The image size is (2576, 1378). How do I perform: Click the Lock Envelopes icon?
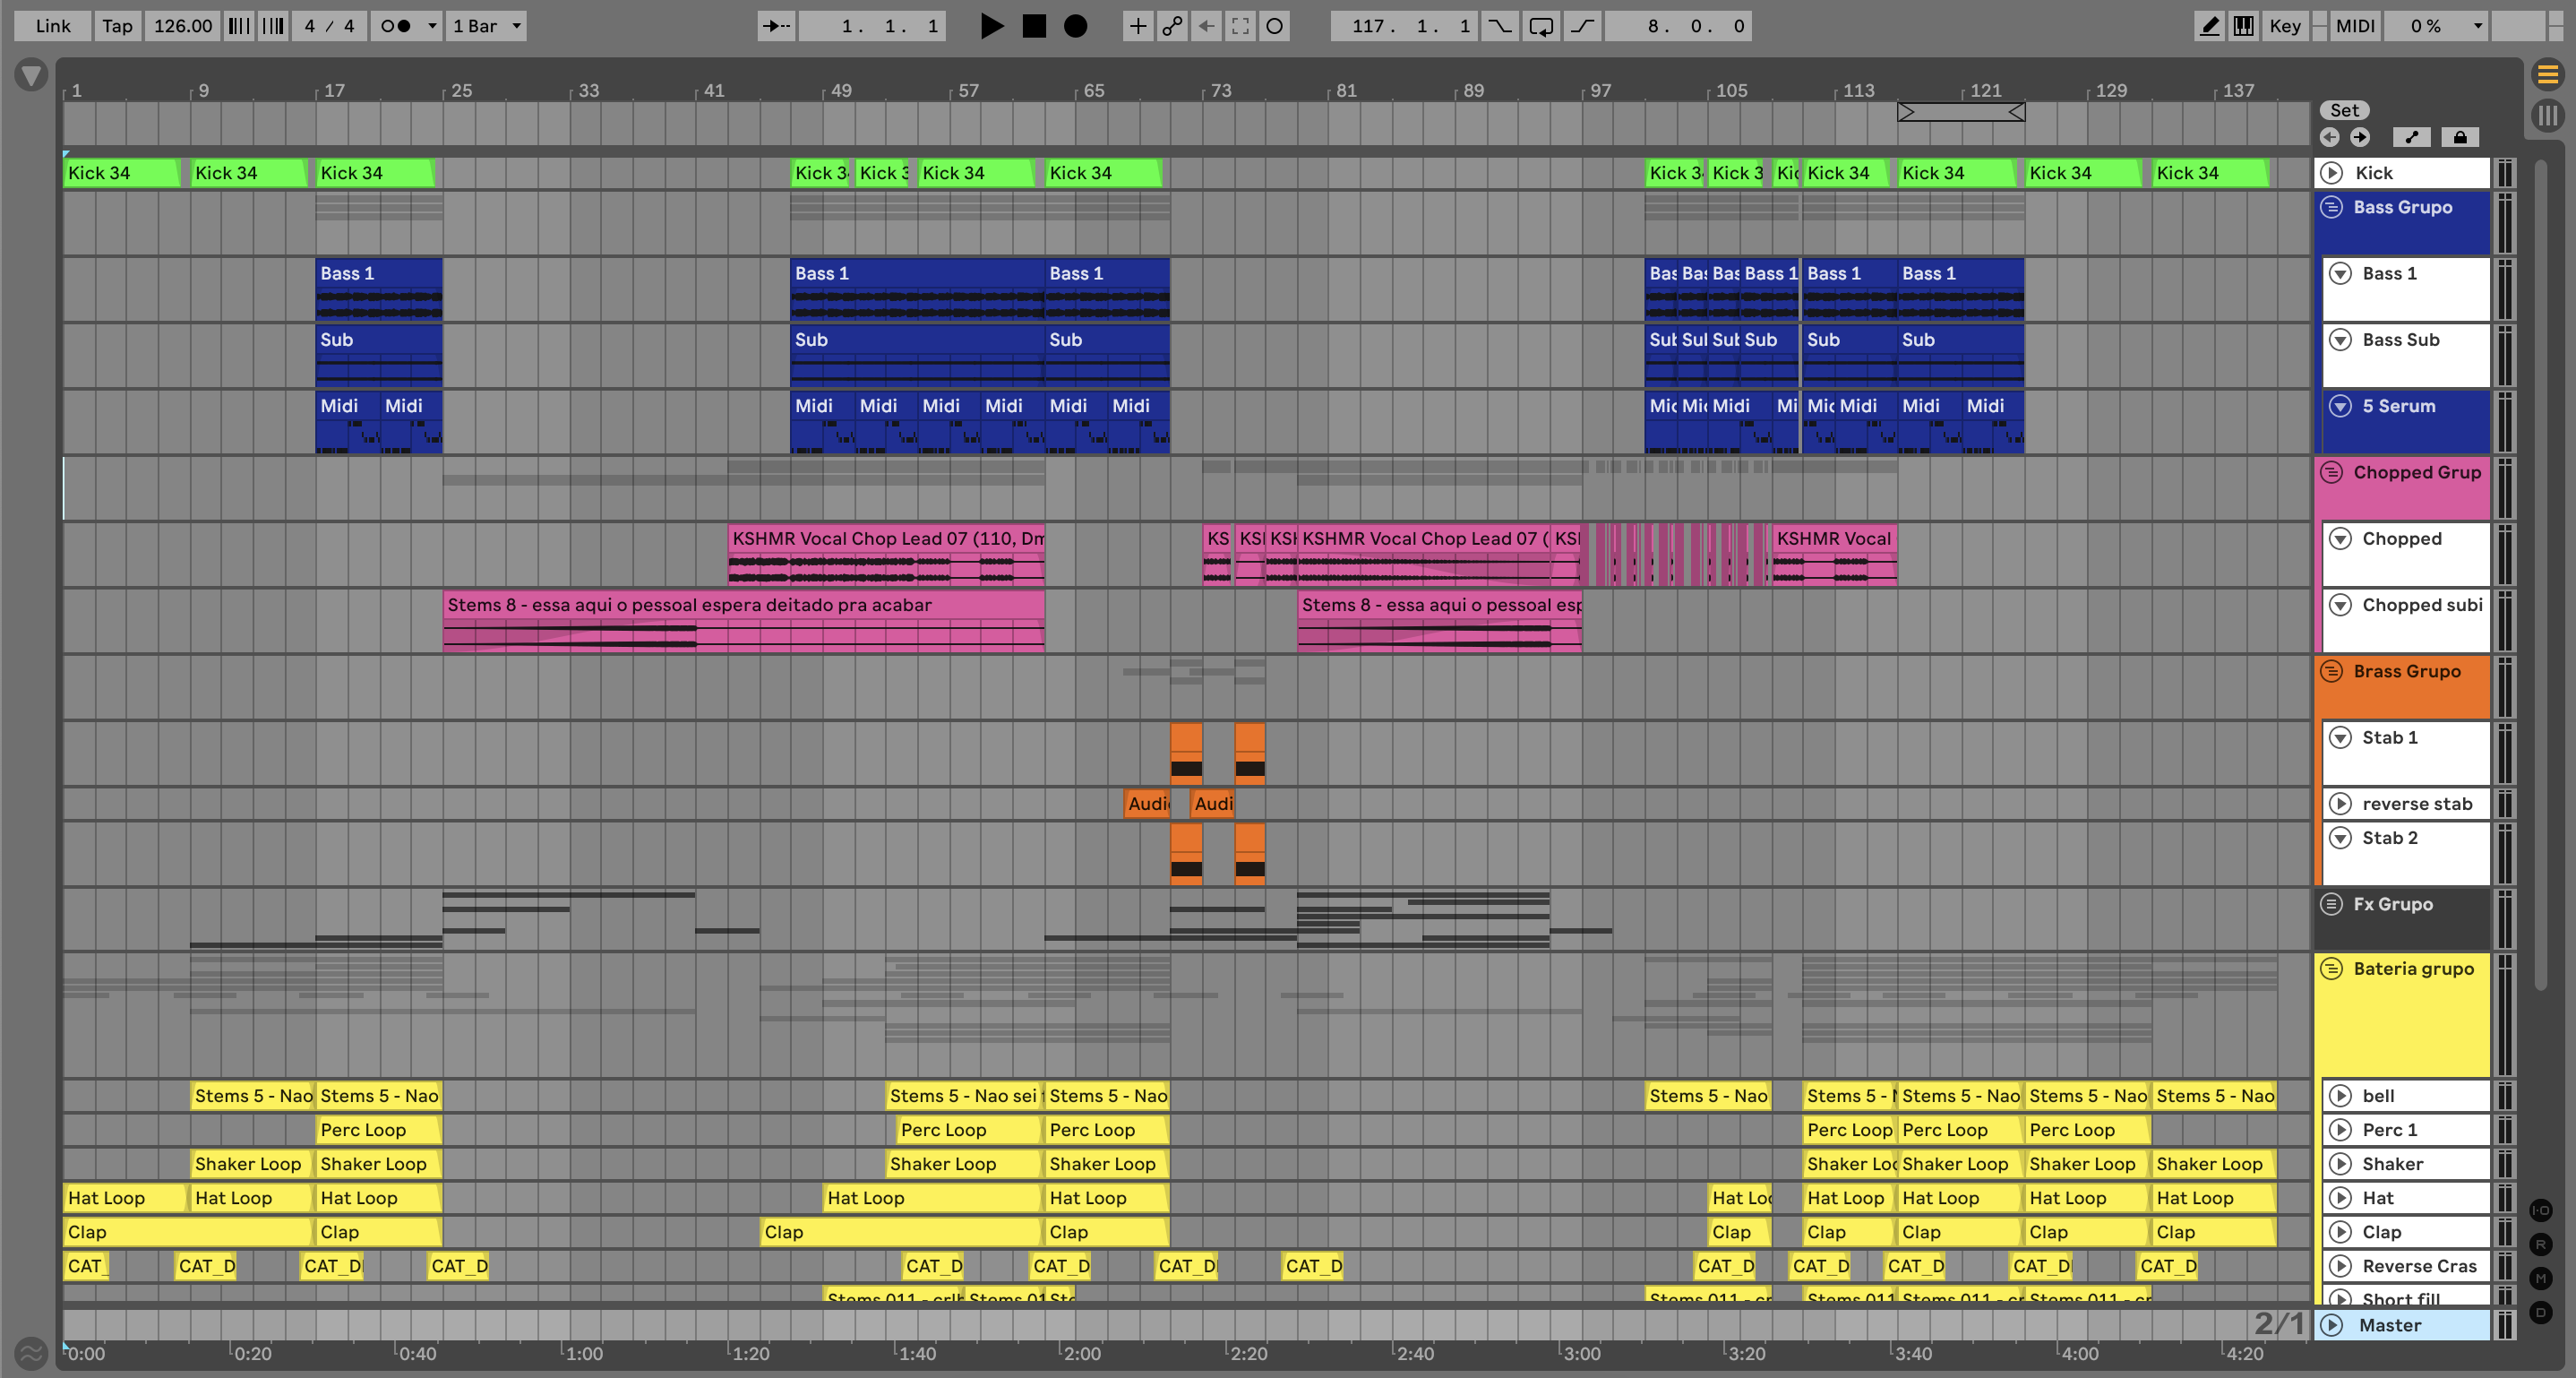pyautogui.click(x=2460, y=137)
